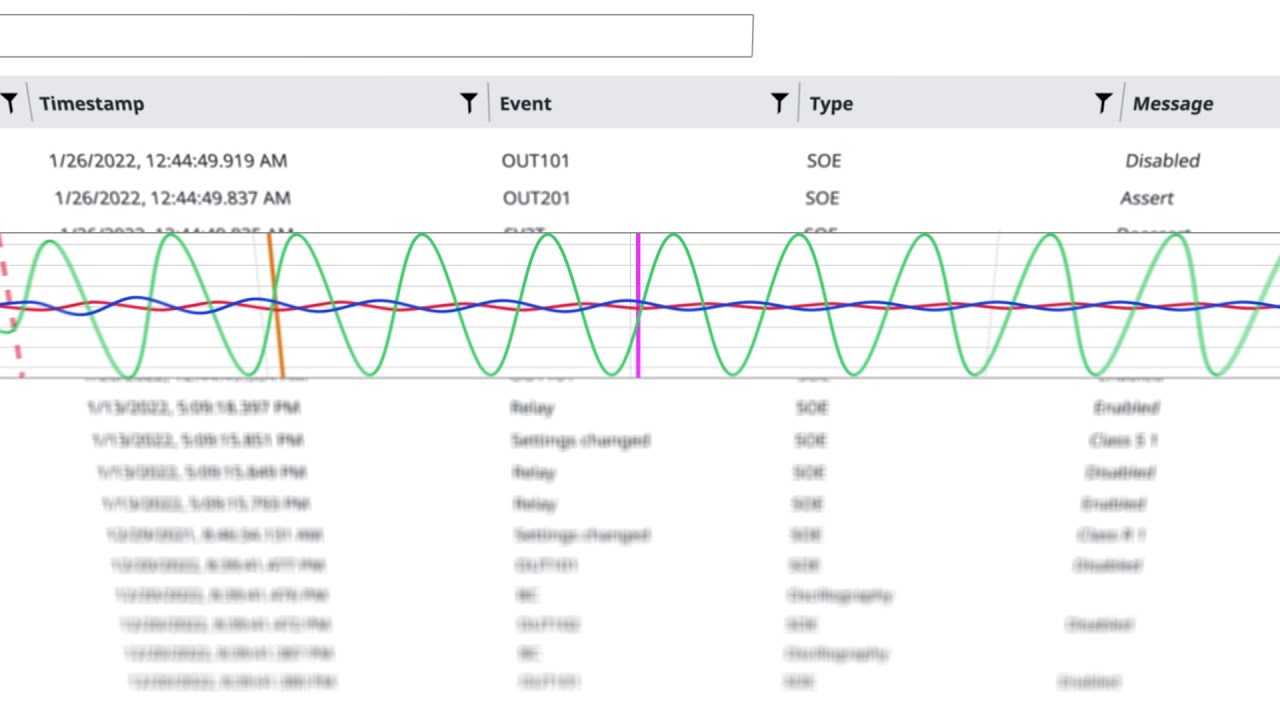Click the empty search field above table

pyautogui.click(x=376, y=36)
